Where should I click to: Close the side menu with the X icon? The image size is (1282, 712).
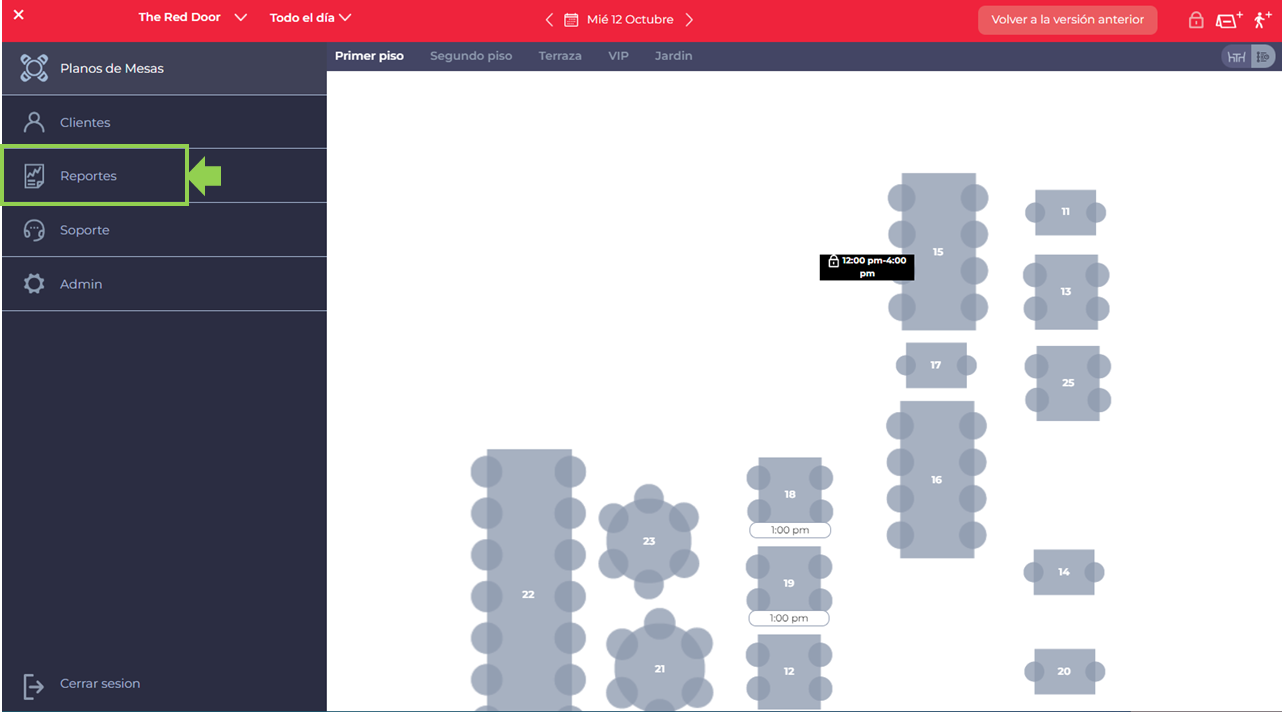coord(18,15)
